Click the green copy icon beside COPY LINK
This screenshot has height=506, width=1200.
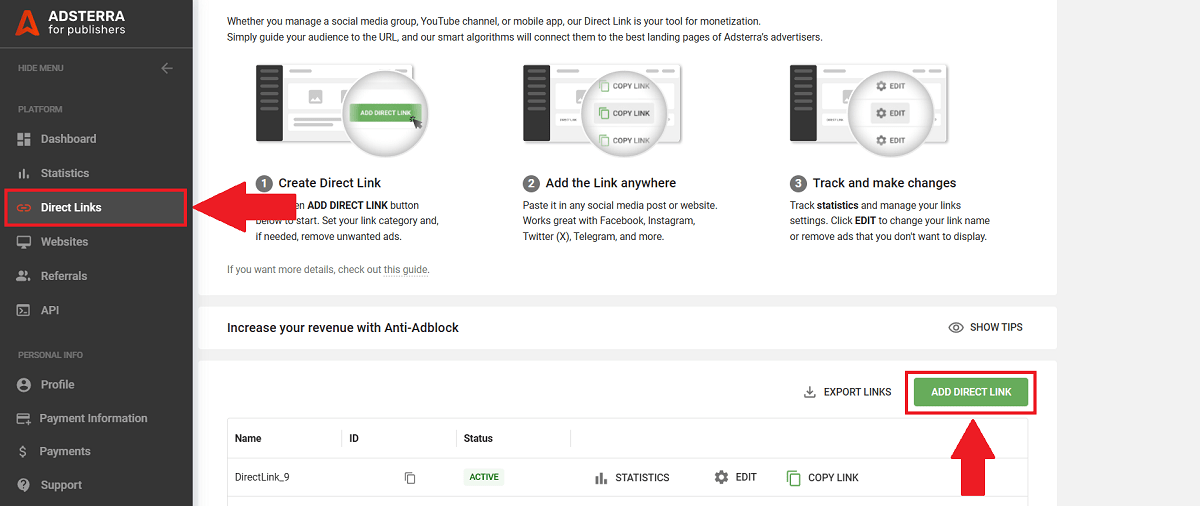coord(794,478)
